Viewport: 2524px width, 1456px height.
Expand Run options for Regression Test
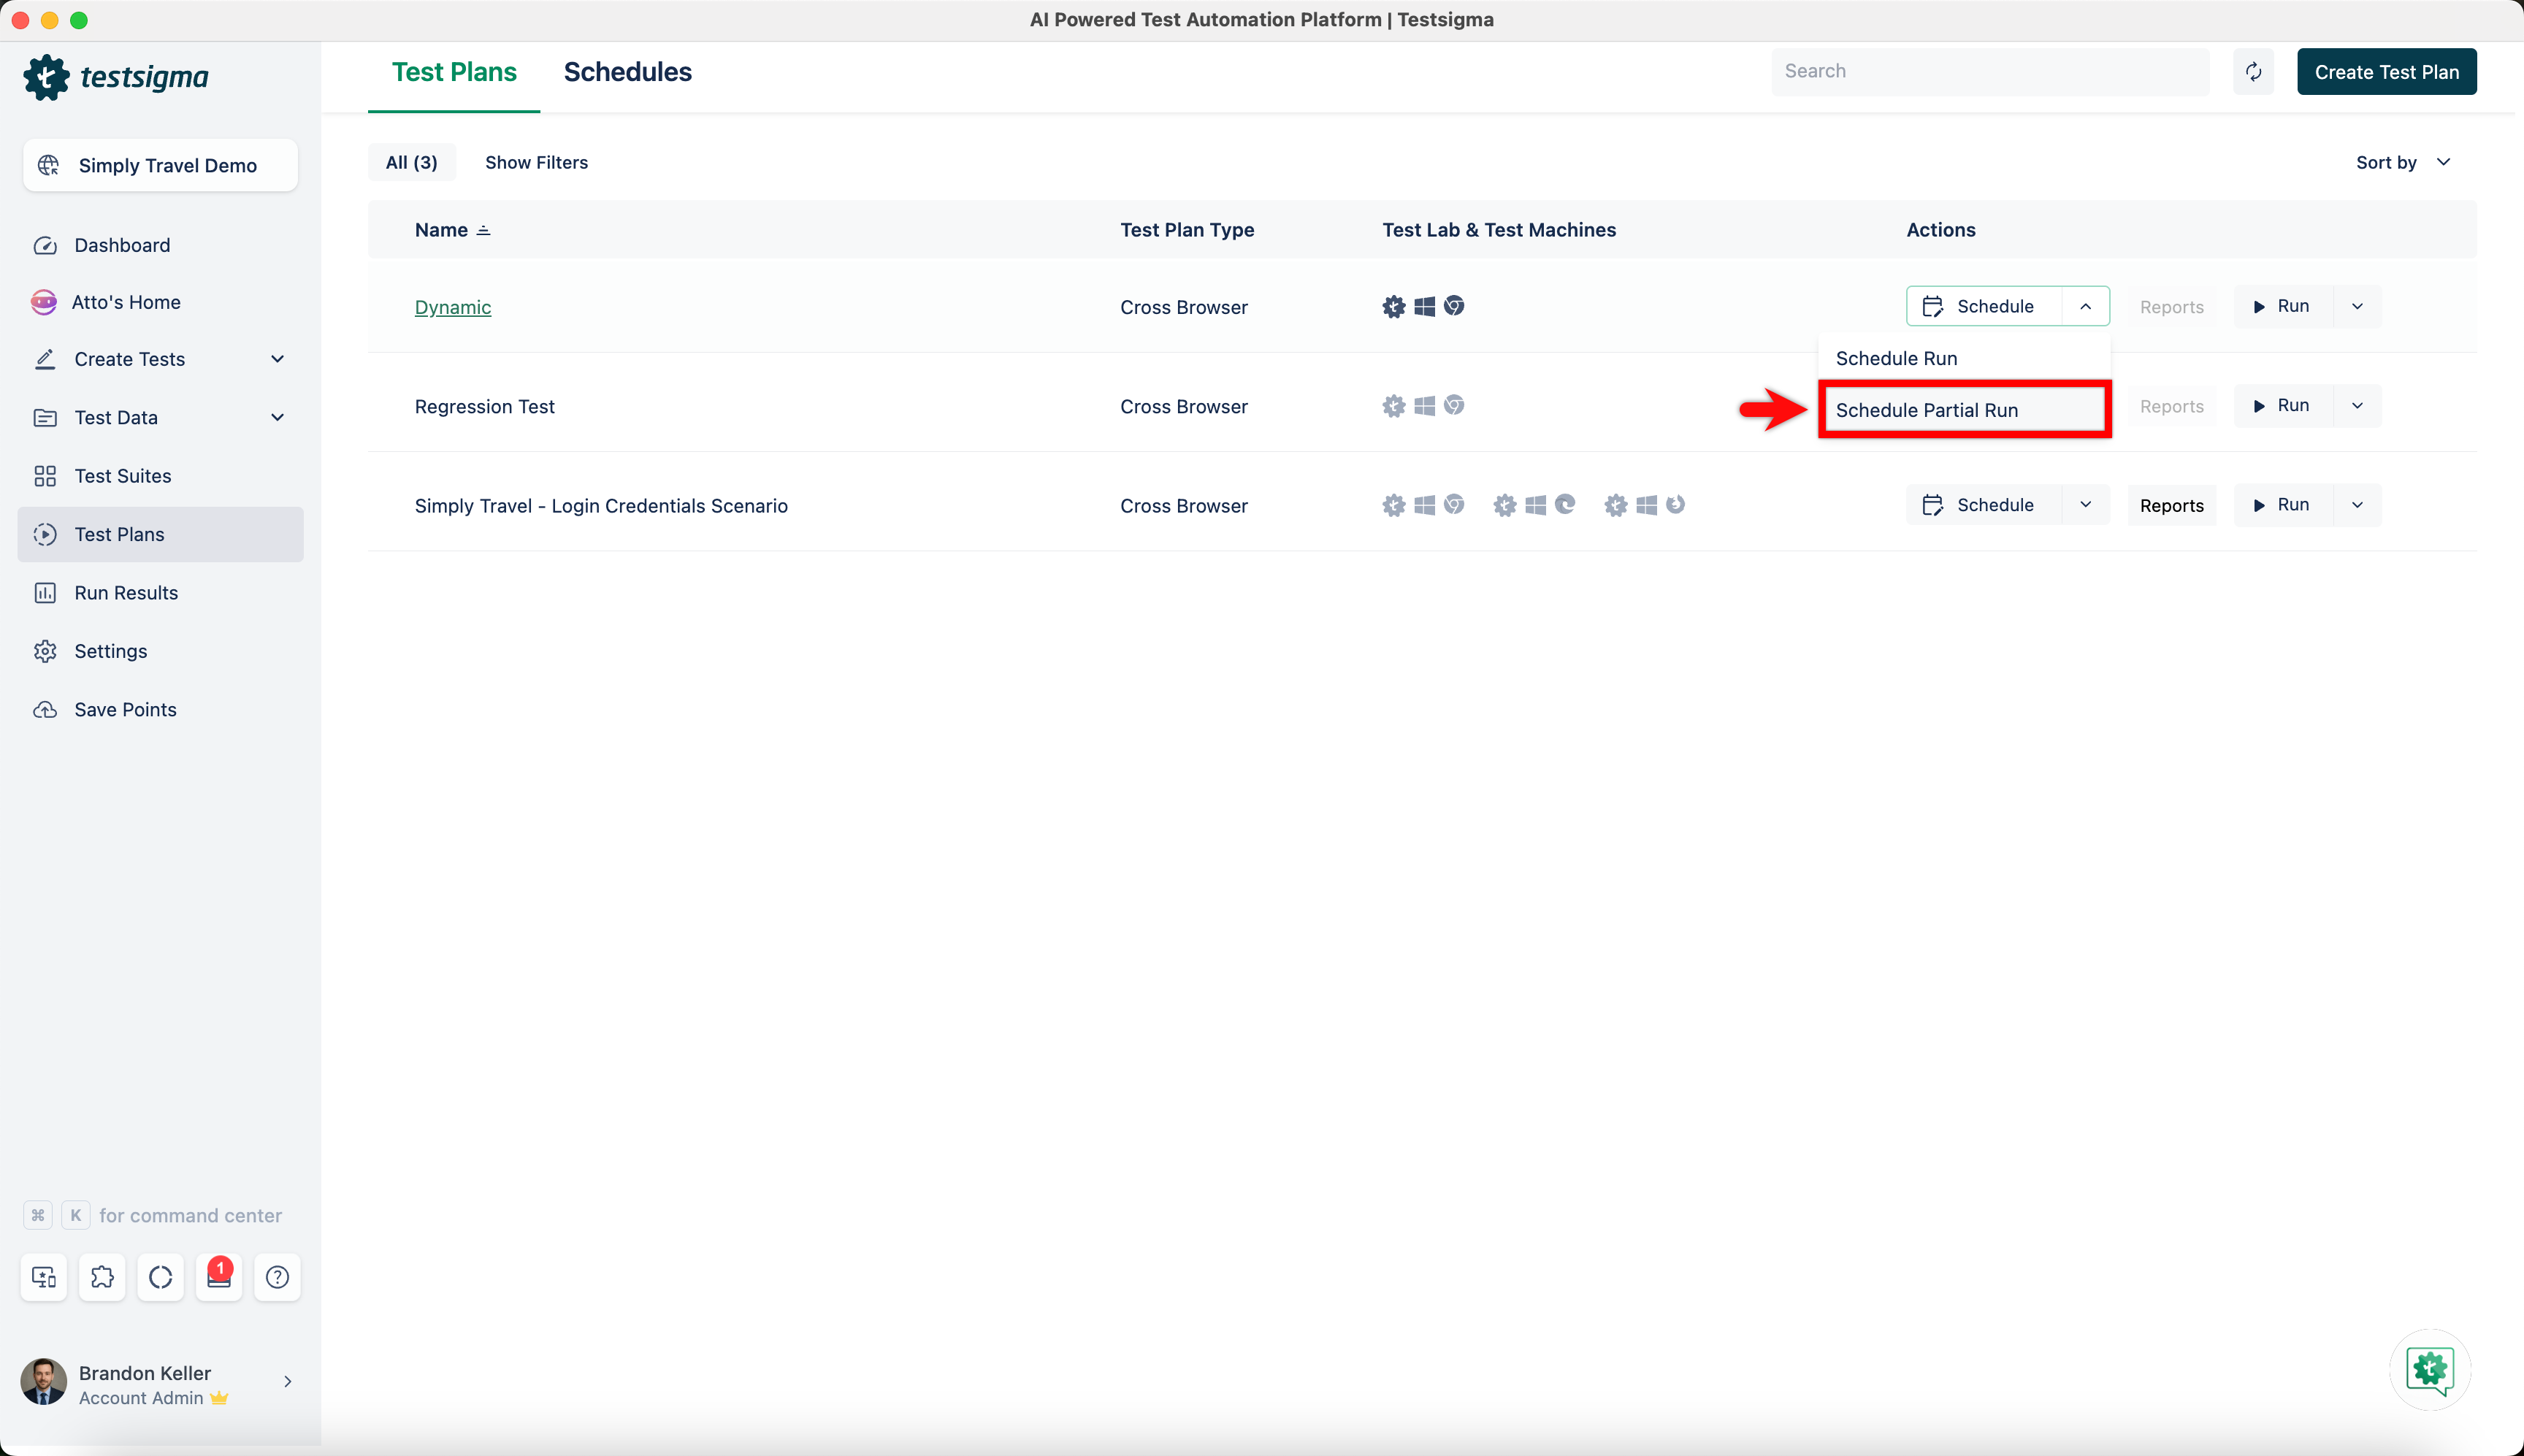pos(2357,406)
